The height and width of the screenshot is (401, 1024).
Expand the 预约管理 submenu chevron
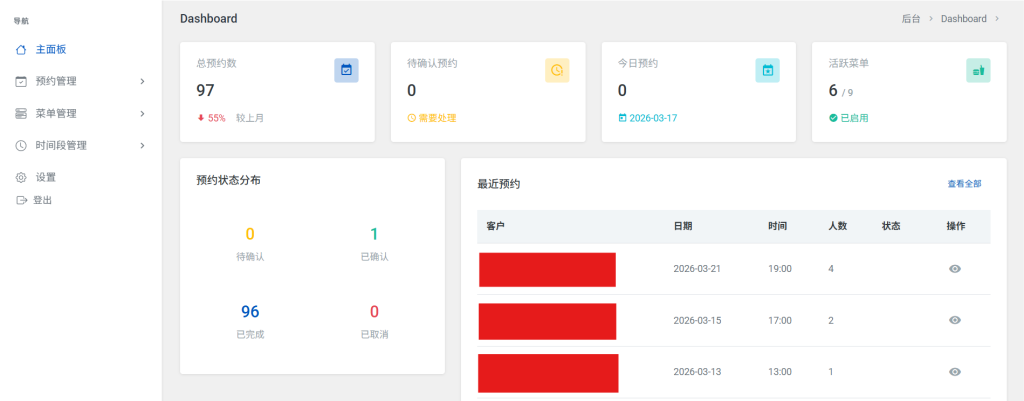point(142,81)
